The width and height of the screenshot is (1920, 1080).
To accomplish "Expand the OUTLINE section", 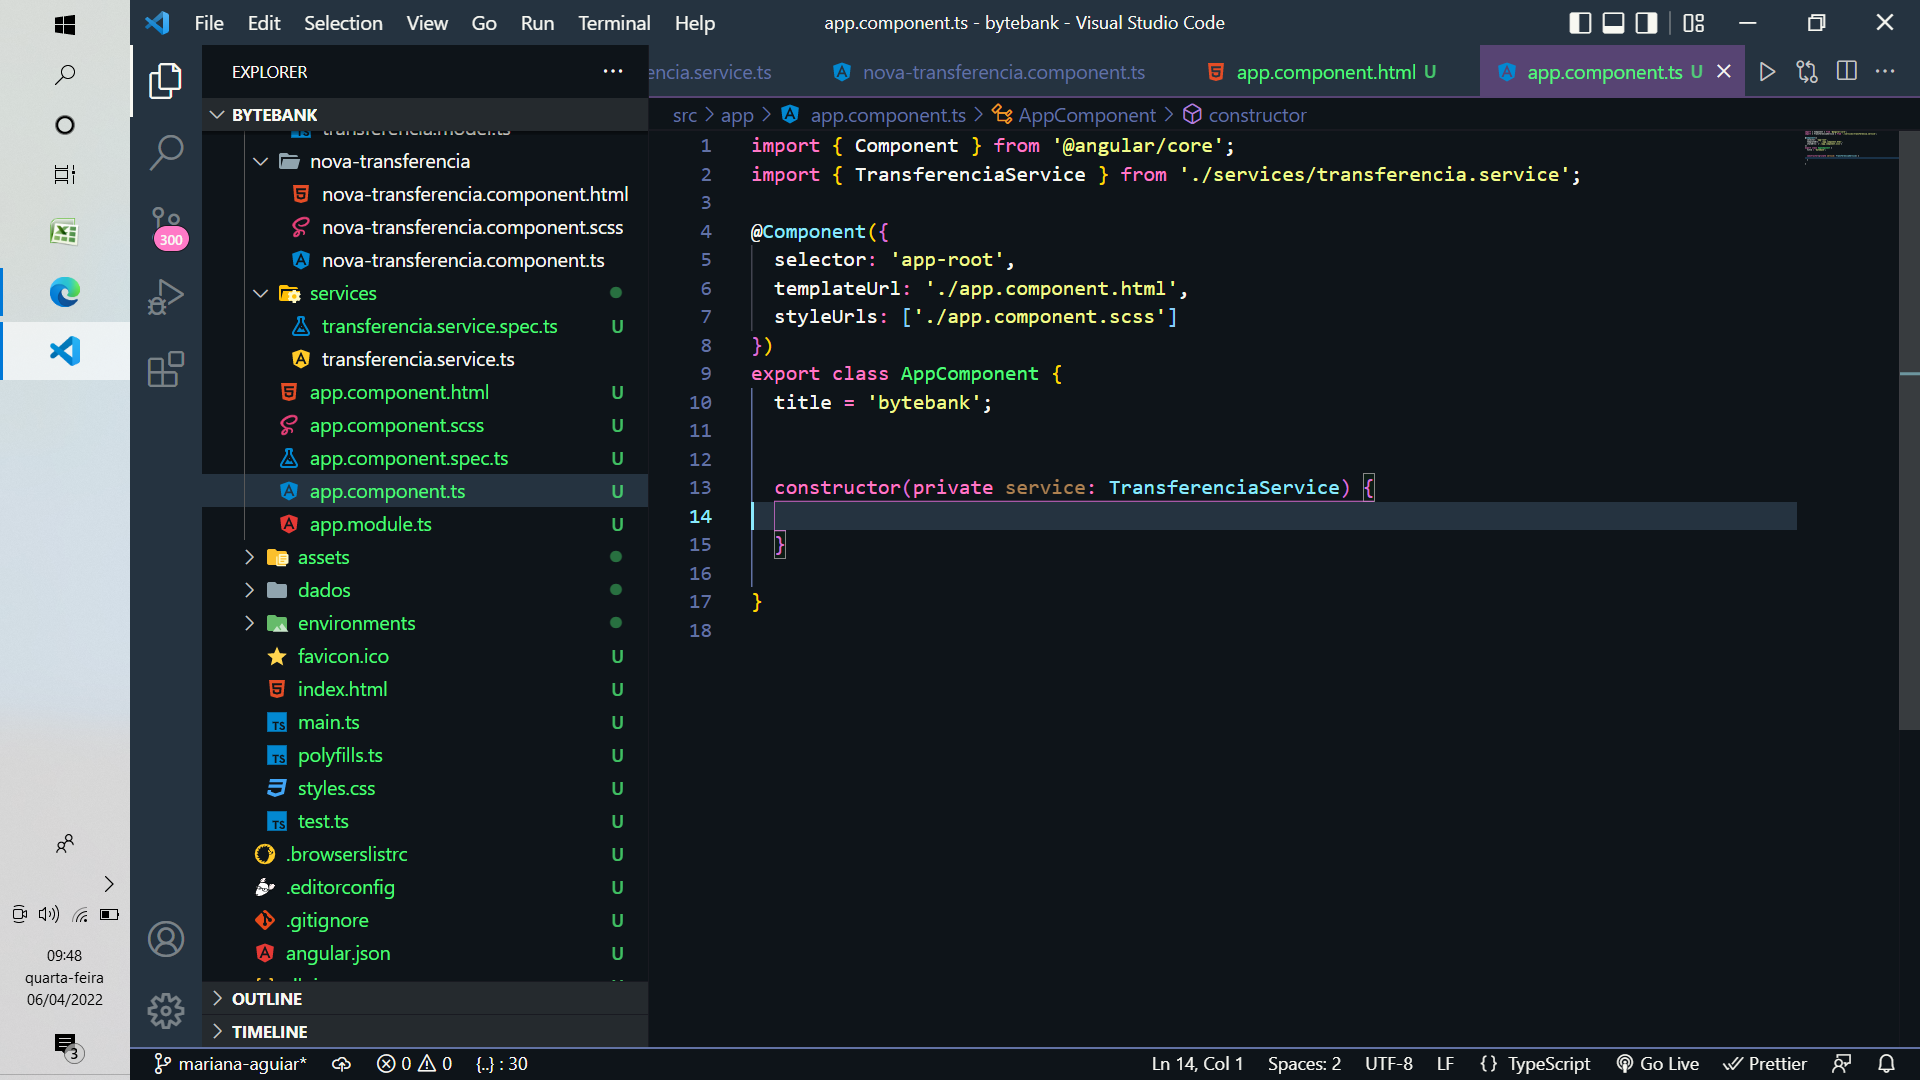I will (425, 999).
